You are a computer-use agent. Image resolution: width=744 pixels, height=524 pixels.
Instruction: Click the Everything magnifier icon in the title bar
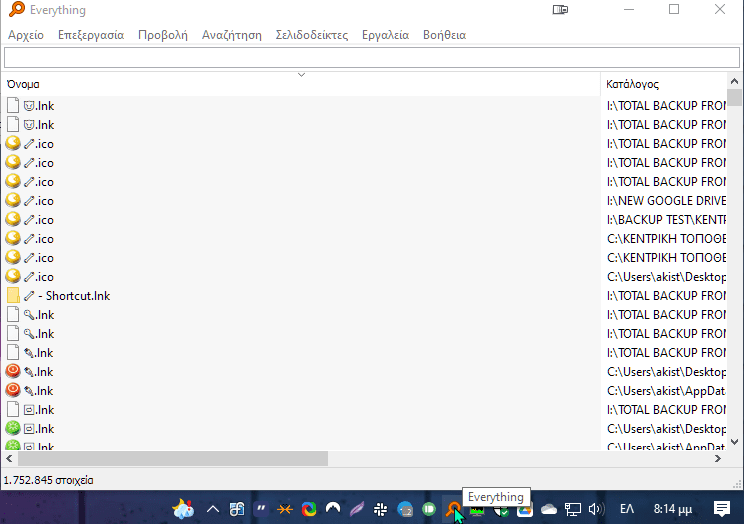pyautogui.click(x=14, y=10)
